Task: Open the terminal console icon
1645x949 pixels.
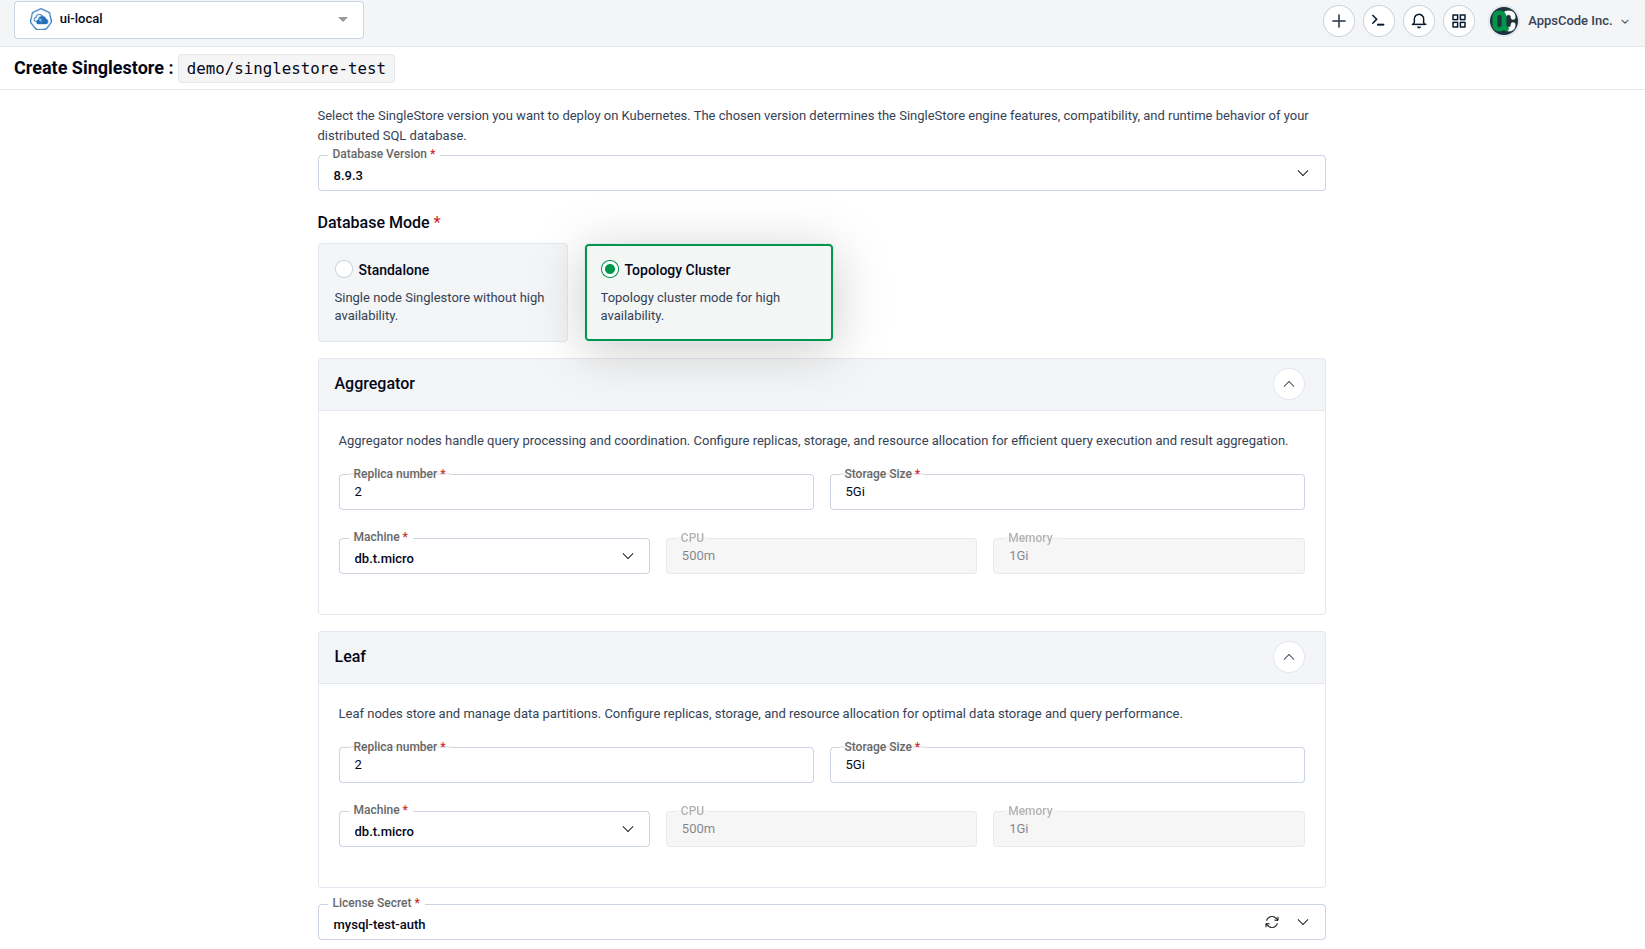Action: coord(1379,21)
